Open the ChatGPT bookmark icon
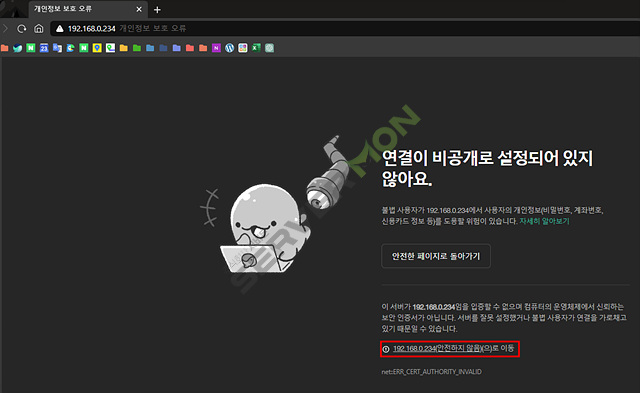The height and width of the screenshot is (393, 640). click(269, 48)
